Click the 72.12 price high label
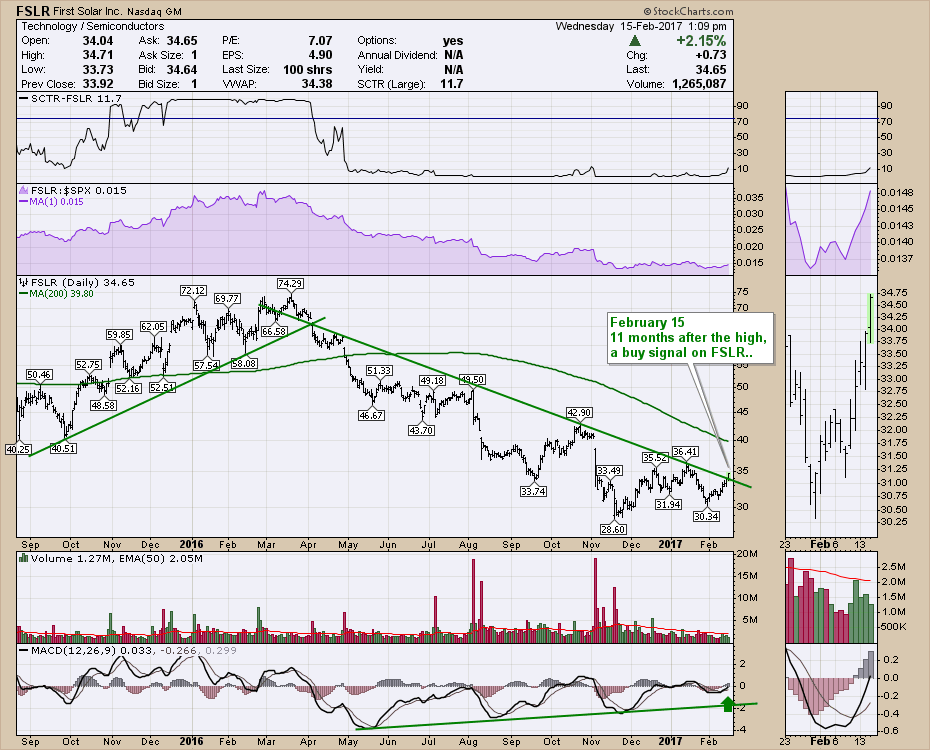Screen dimensions: 930x750 pyautogui.click(x=193, y=291)
